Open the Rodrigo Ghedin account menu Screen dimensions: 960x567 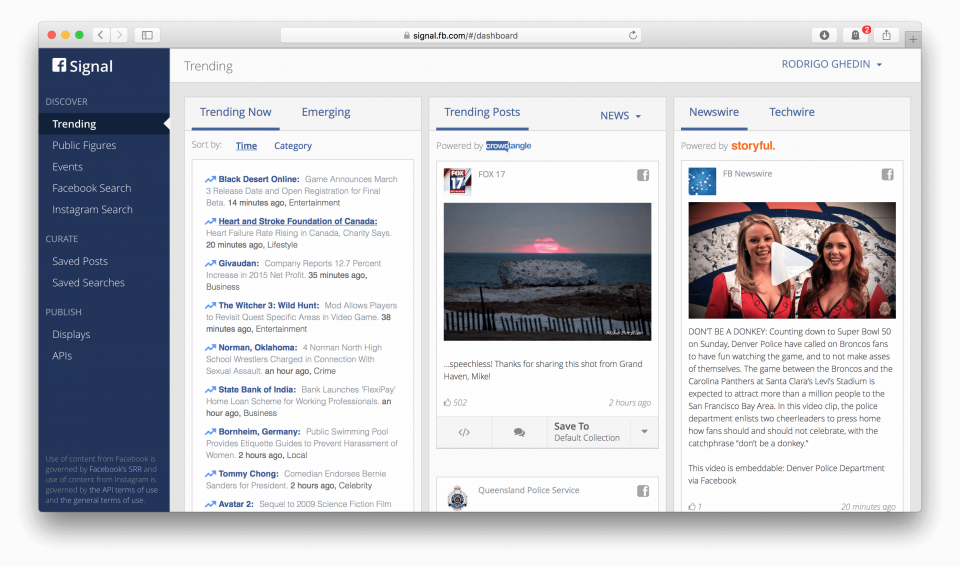(831, 65)
